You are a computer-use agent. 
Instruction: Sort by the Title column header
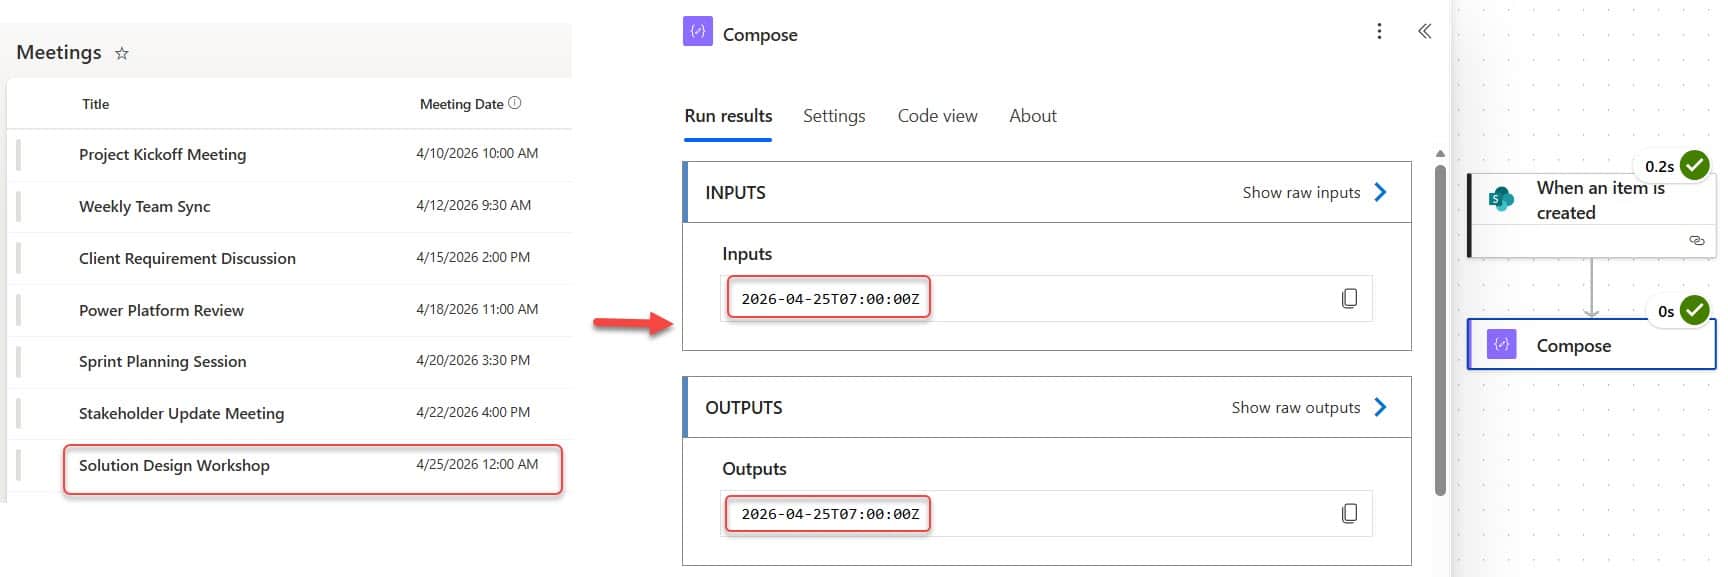(x=95, y=104)
